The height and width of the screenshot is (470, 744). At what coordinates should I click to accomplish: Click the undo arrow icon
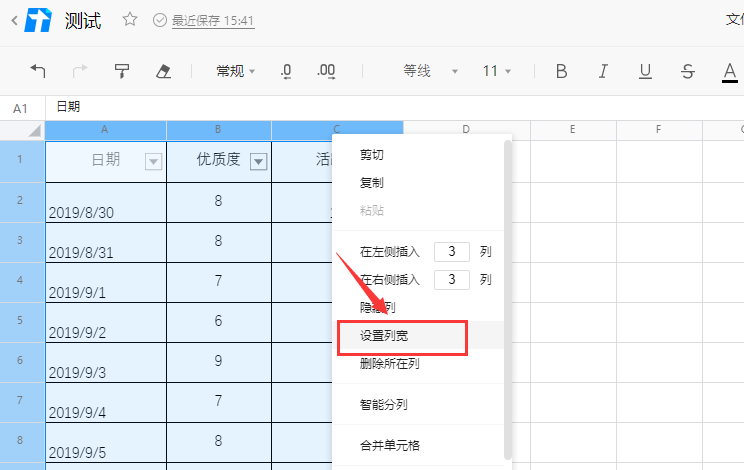[38, 71]
